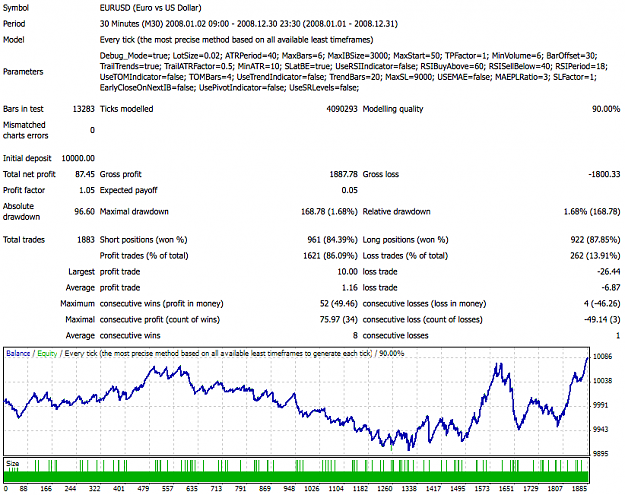Click the Modelling quality value 90.00%
This screenshot has height=495, width=625.
click(606, 109)
